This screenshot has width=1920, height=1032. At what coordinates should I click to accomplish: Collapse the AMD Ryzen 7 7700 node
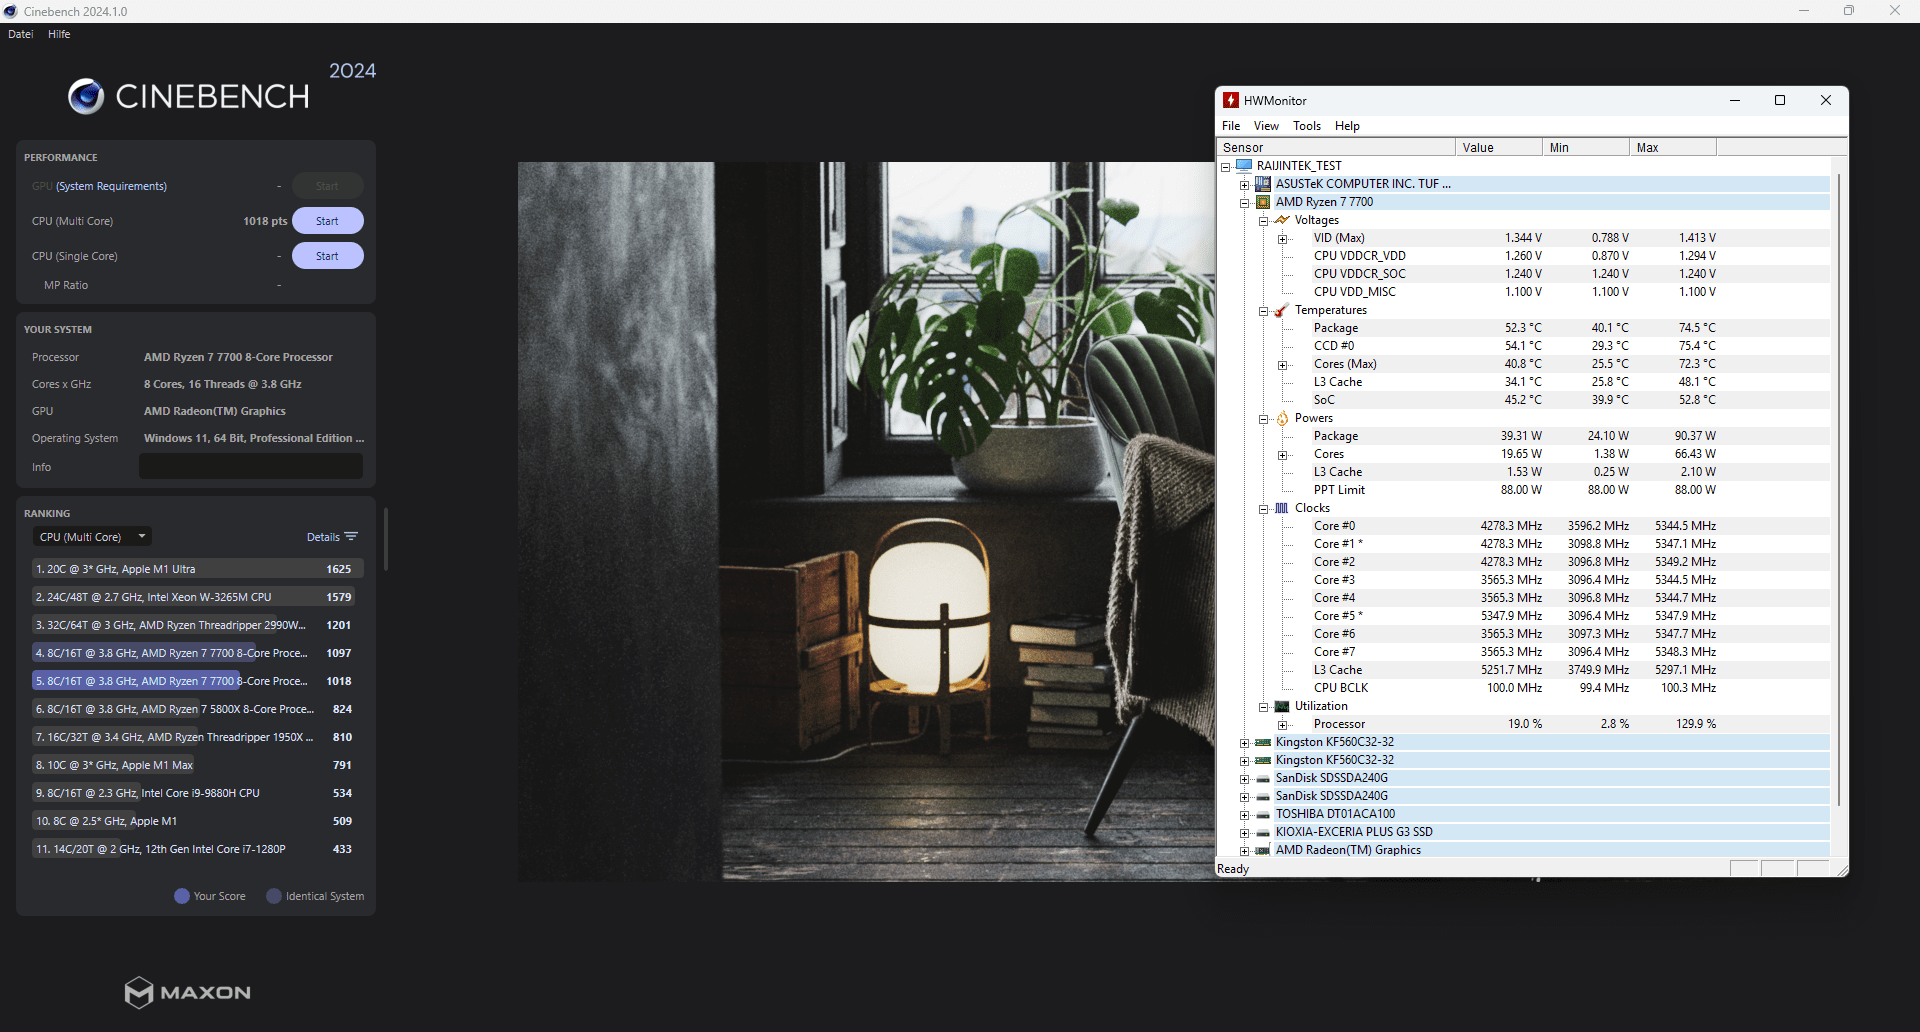point(1244,203)
